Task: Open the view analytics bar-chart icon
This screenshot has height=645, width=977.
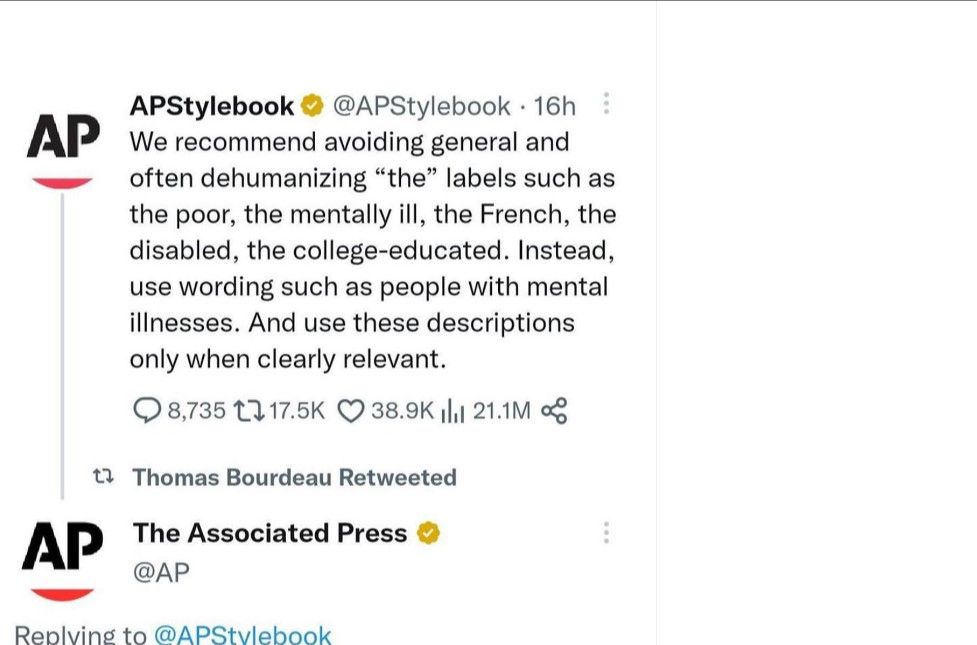Action: (x=454, y=410)
